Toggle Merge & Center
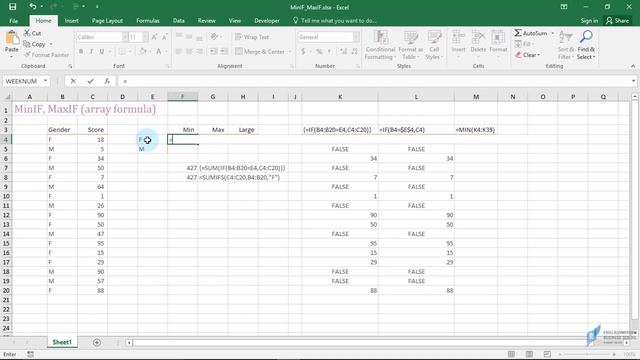 click(x=260, y=51)
